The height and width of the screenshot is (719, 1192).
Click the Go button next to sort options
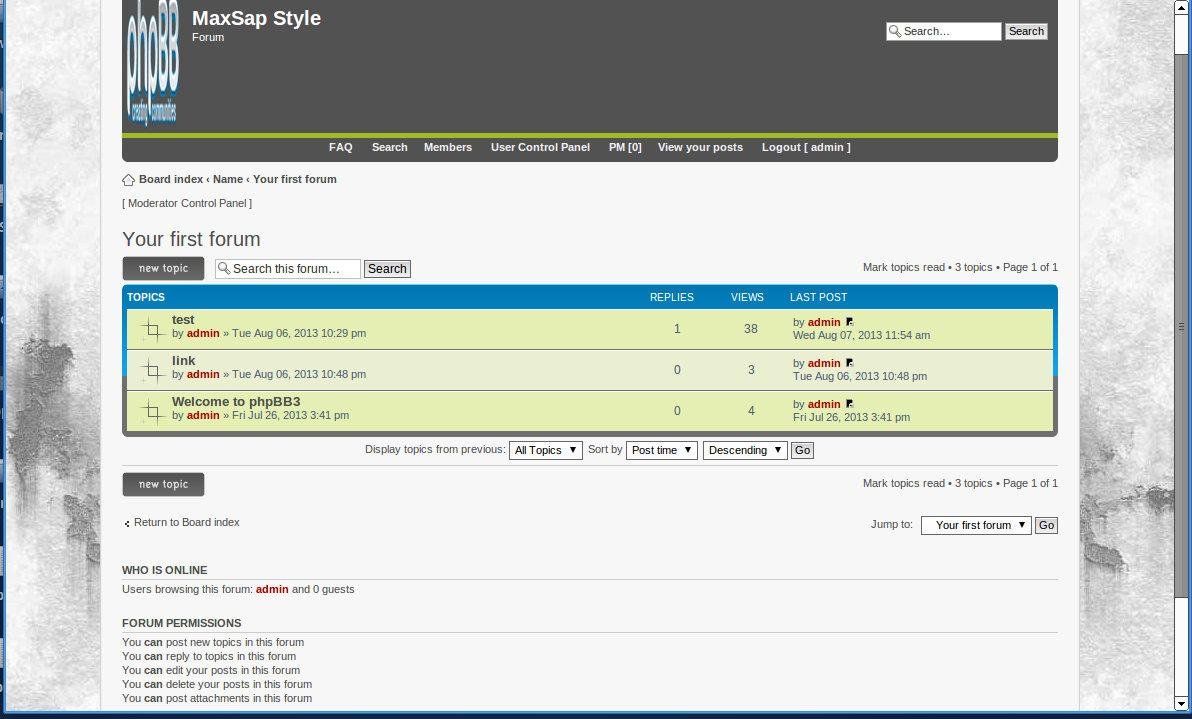pos(802,450)
